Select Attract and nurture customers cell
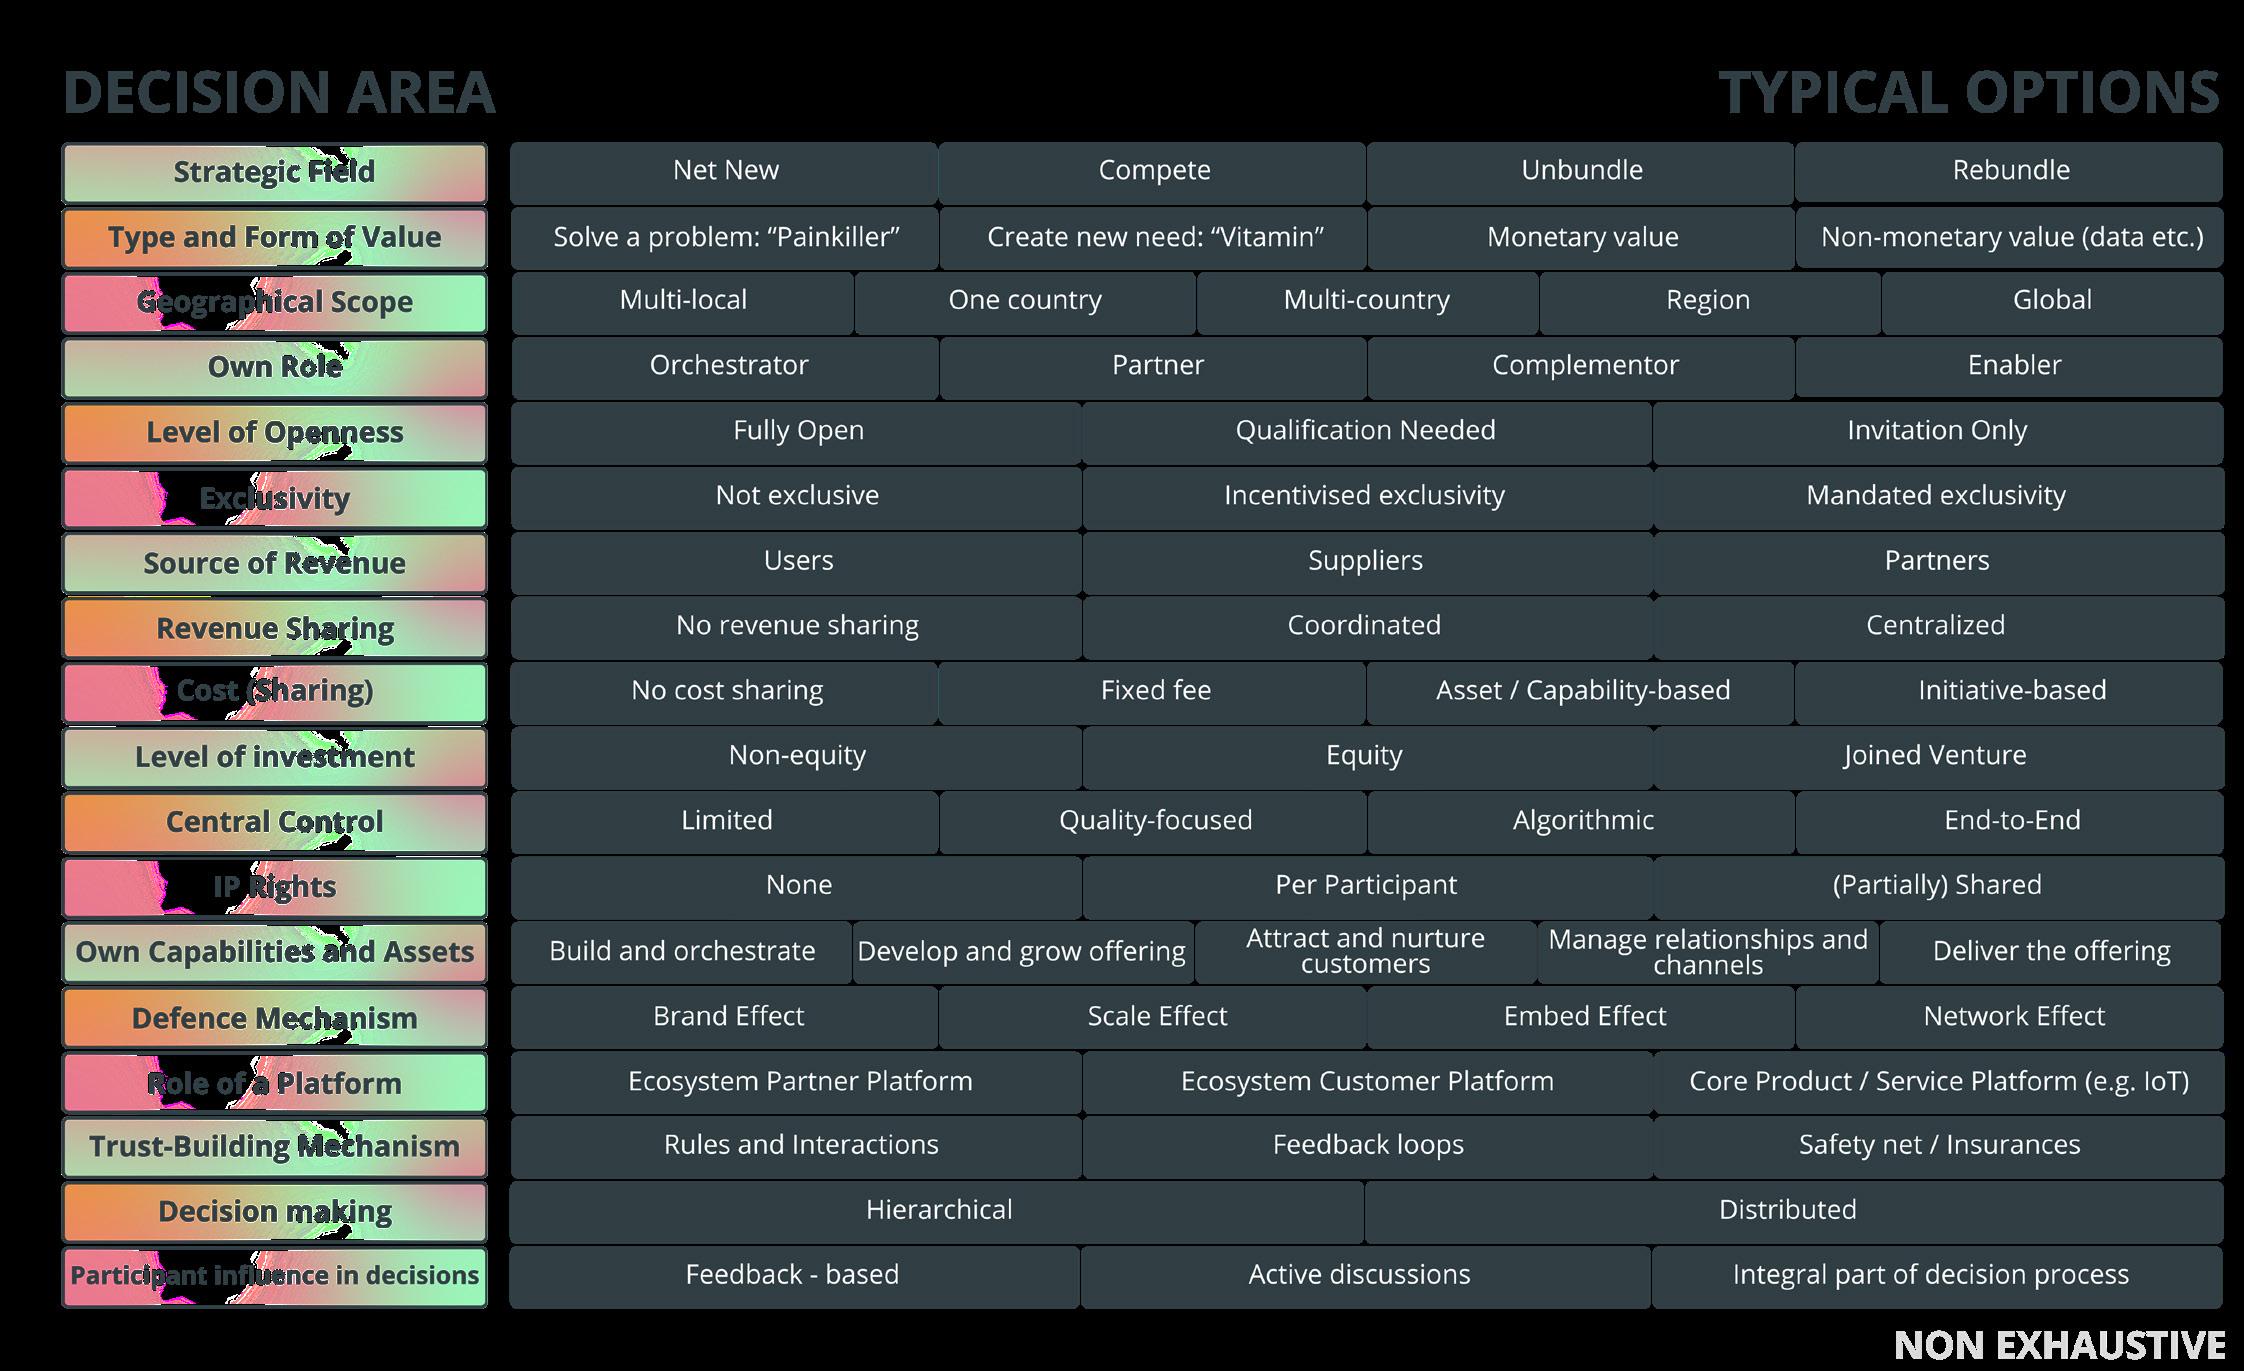 tap(1364, 951)
